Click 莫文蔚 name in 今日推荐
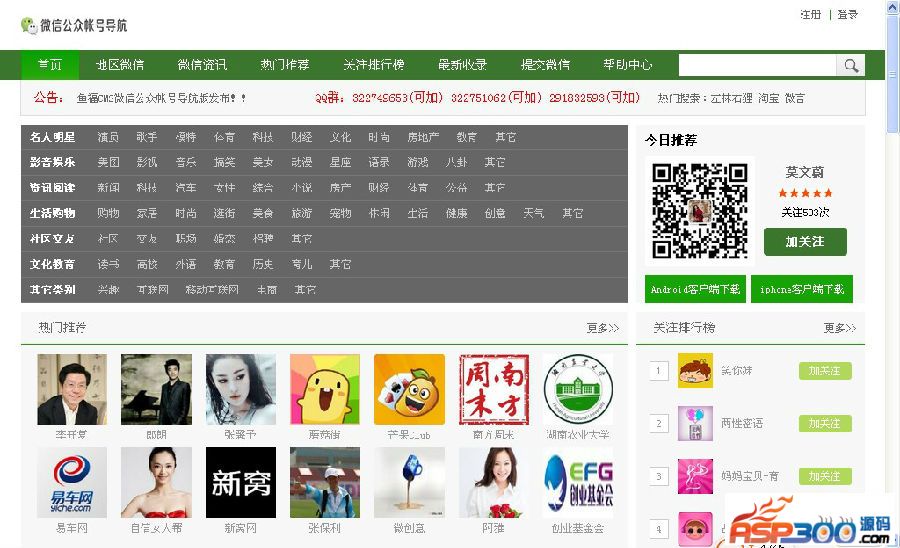This screenshot has height=548, width=900. tap(805, 172)
